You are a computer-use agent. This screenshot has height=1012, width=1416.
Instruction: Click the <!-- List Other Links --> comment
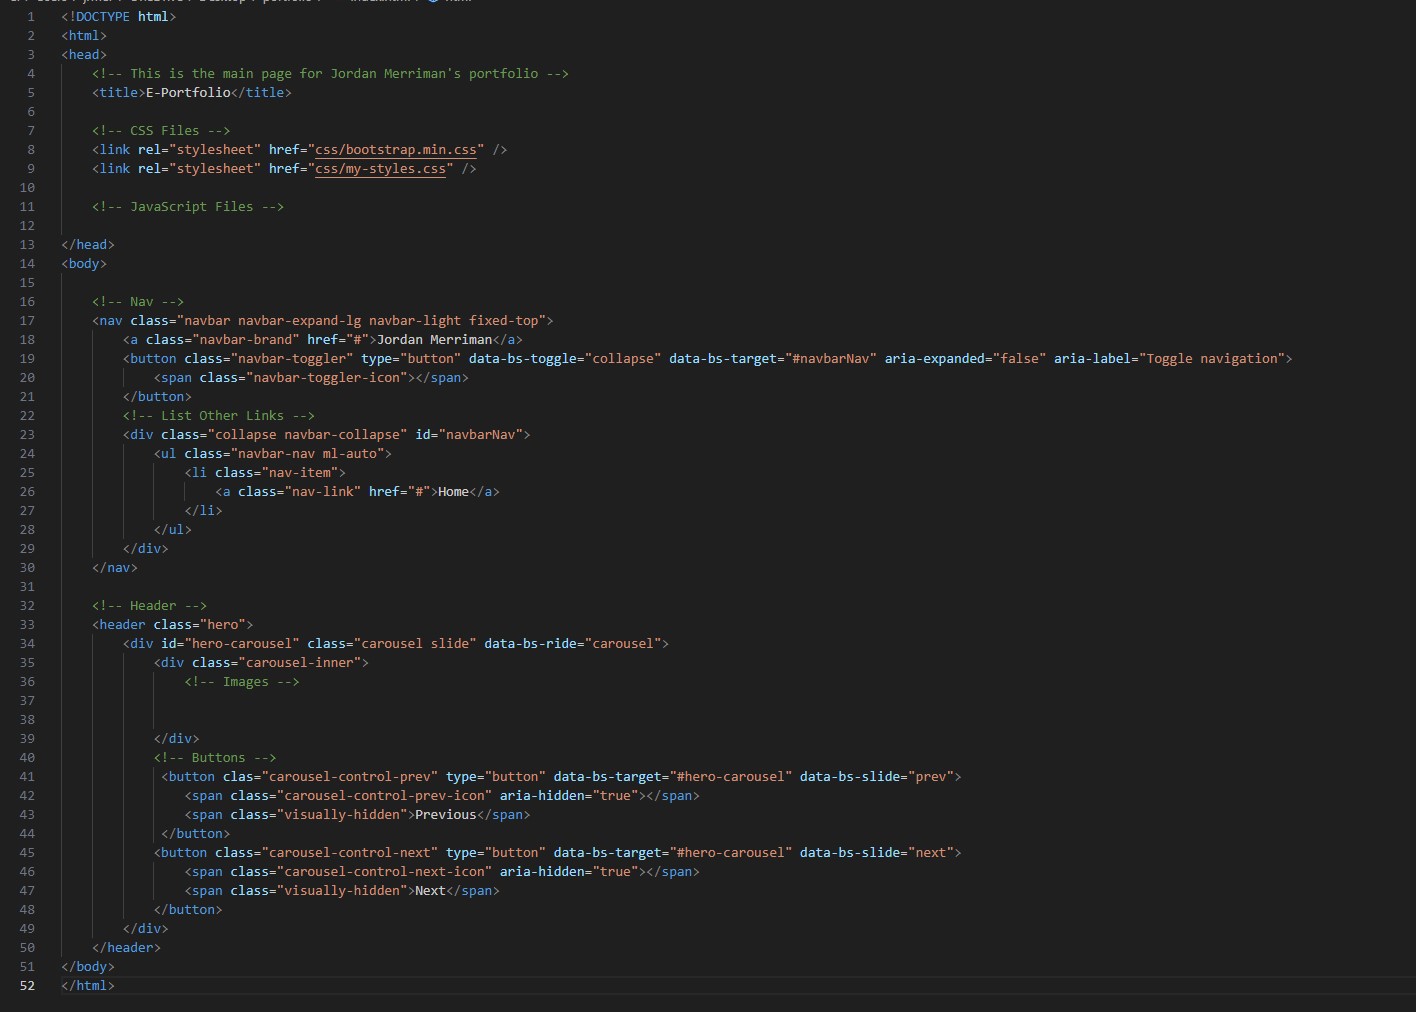click(219, 416)
